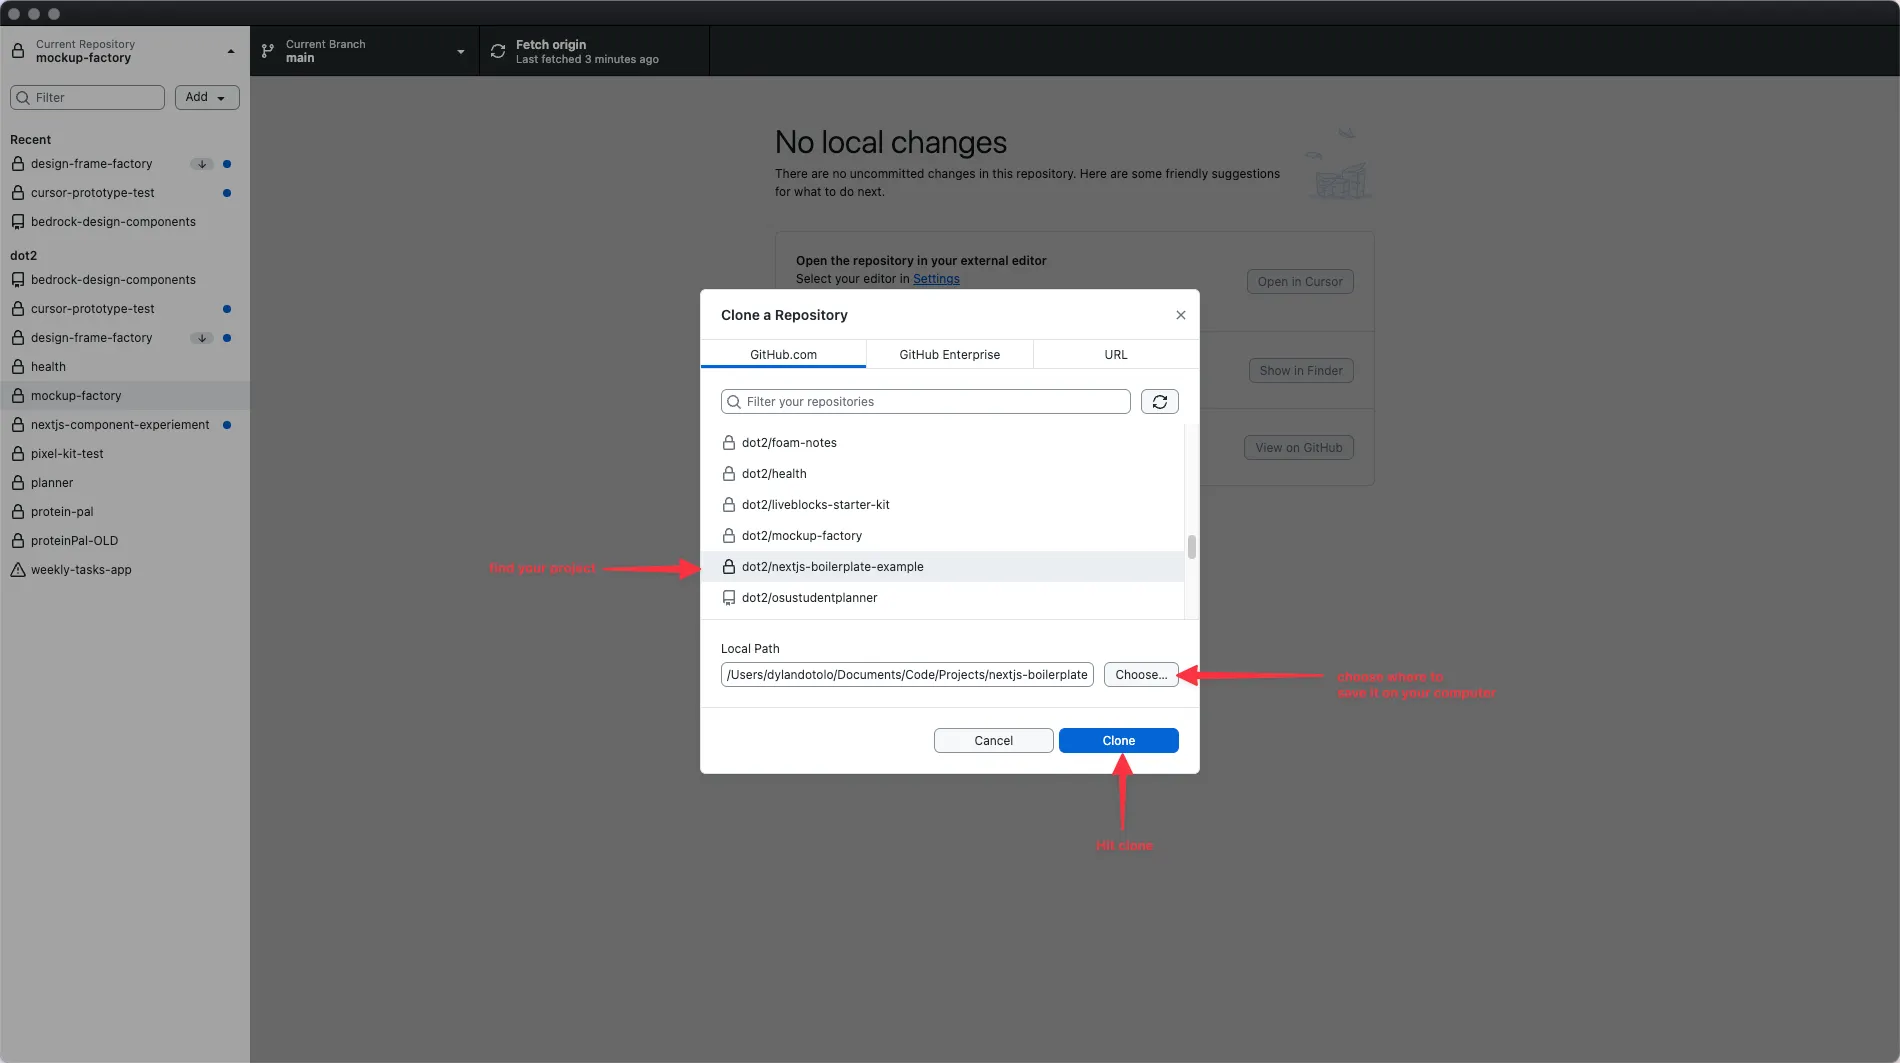This screenshot has height=1063, width=1900.
Task: Select bedrock-design-components under Recent
Action: tap(125, 222)
